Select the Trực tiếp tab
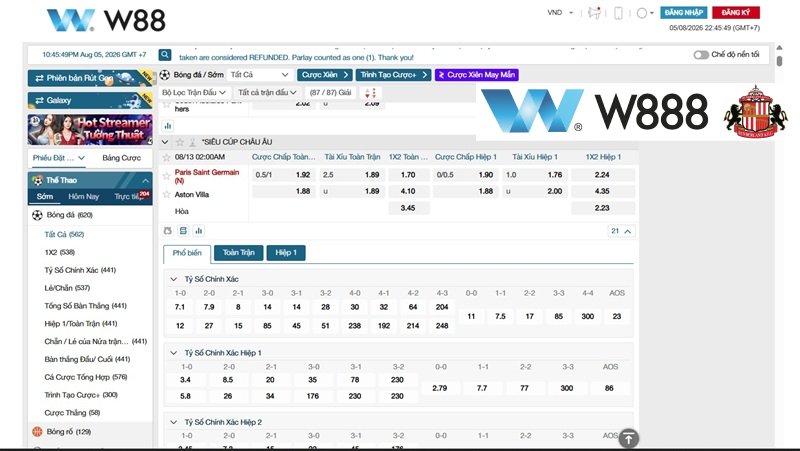The image size is (800, 451). click(x=129, y=196)
